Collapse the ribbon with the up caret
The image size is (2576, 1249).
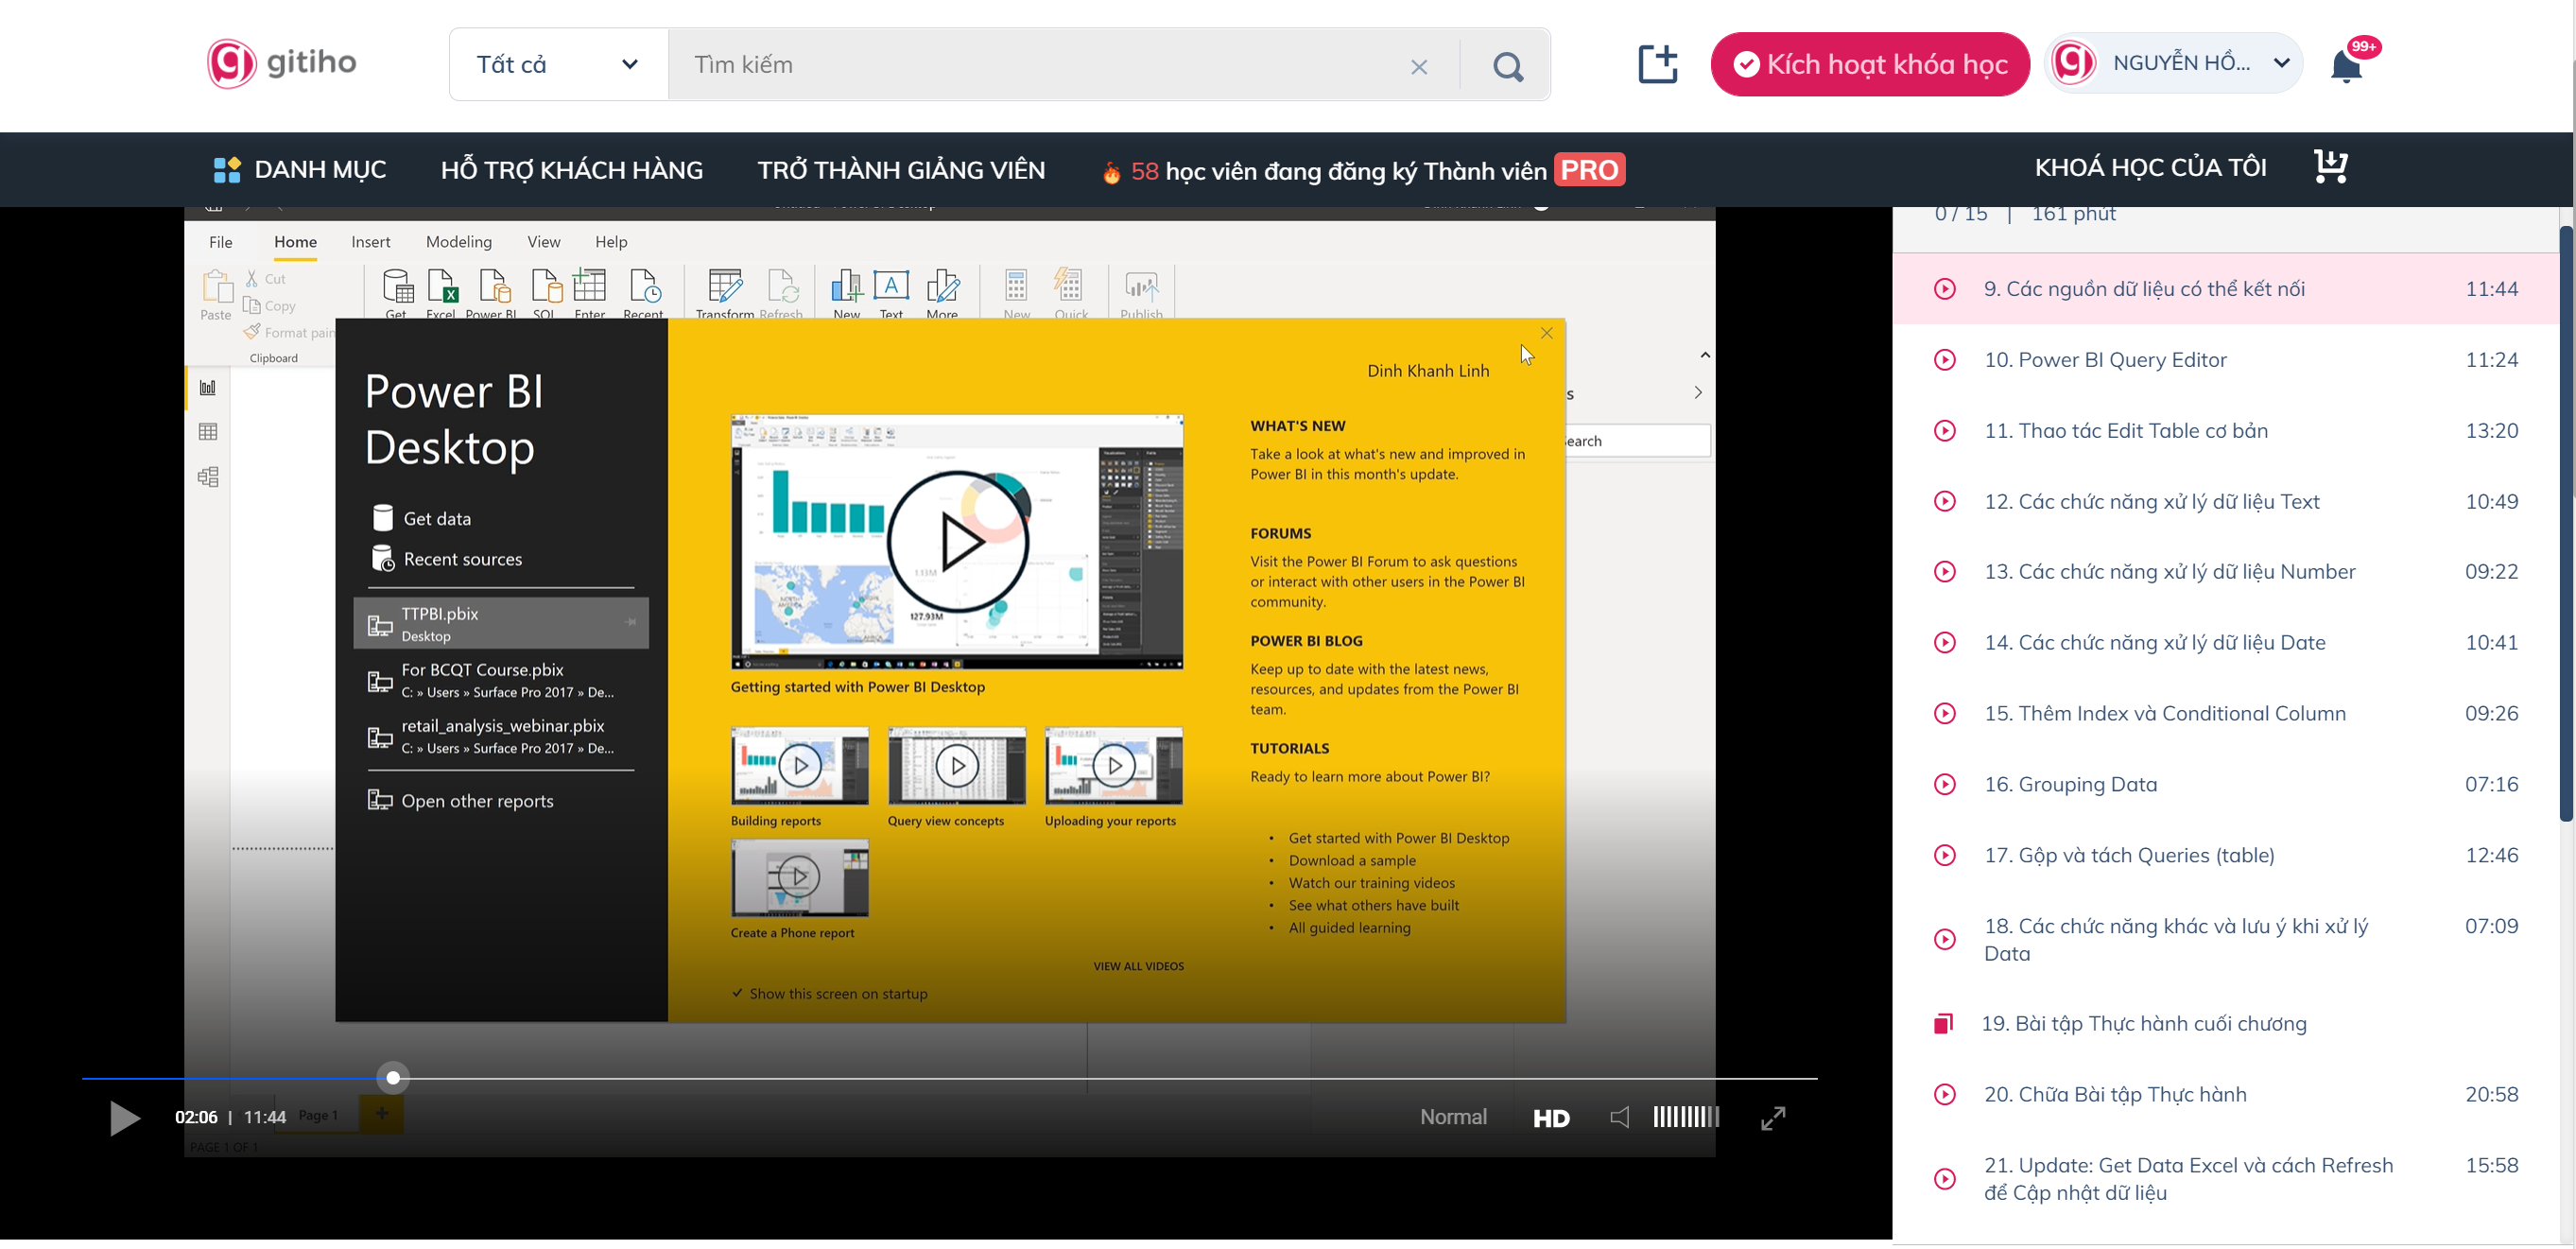(1705, 355)
